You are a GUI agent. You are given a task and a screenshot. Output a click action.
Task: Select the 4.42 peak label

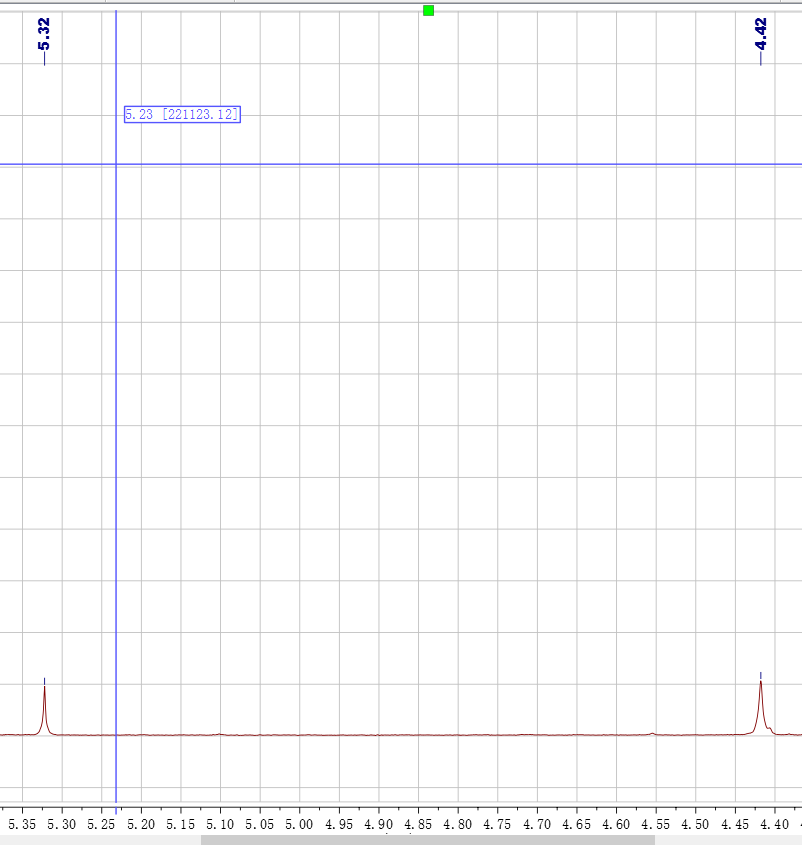tap(761, 35)
